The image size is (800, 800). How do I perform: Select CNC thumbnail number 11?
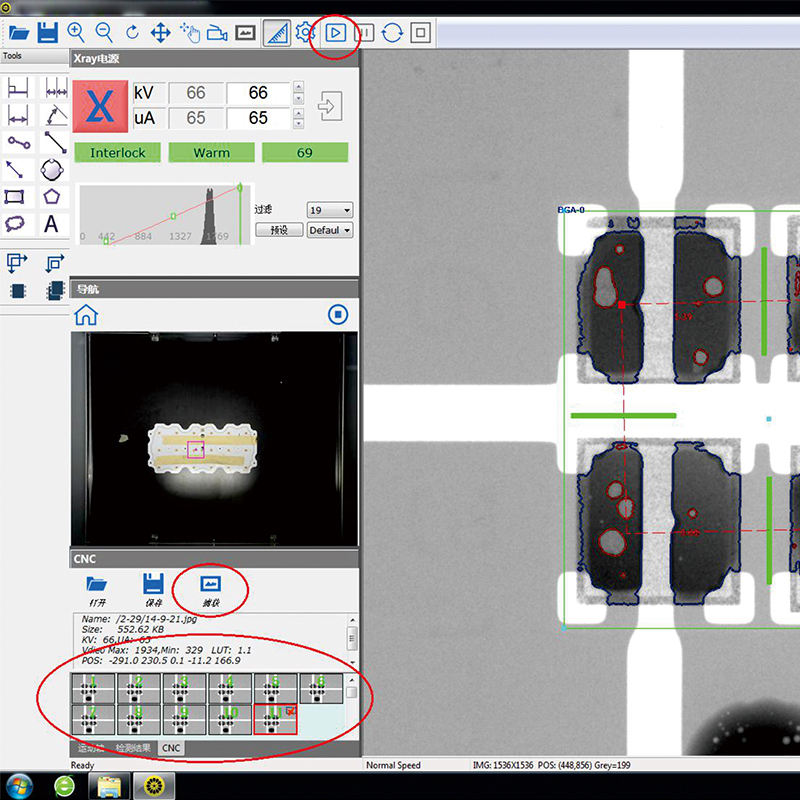276,719
